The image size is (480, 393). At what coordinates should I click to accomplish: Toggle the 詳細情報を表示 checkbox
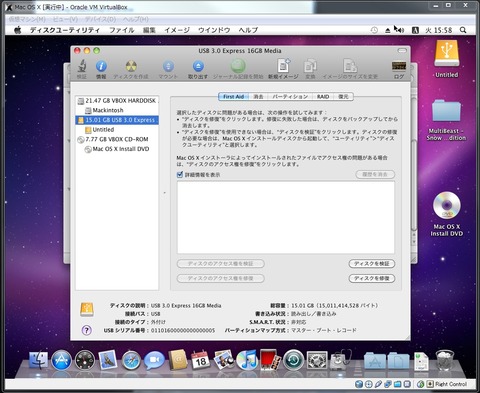(x=180, y=174)
